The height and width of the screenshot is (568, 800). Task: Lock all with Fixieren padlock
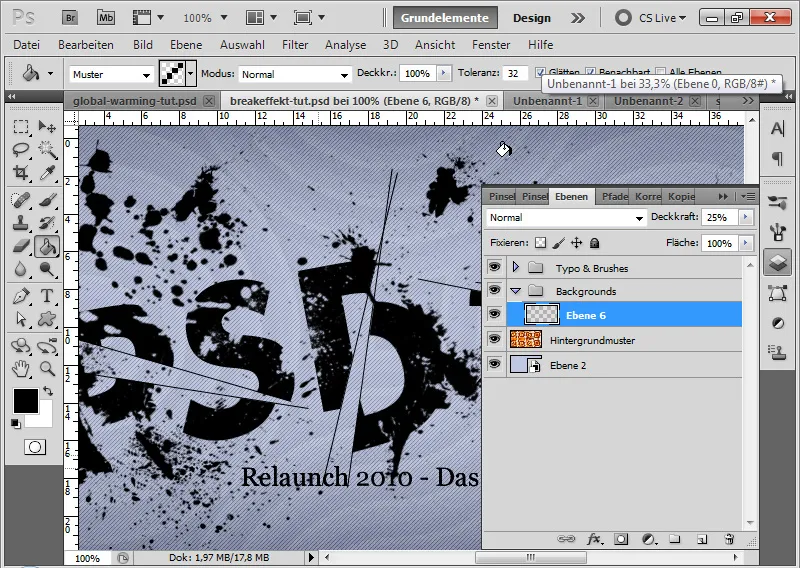594,243
